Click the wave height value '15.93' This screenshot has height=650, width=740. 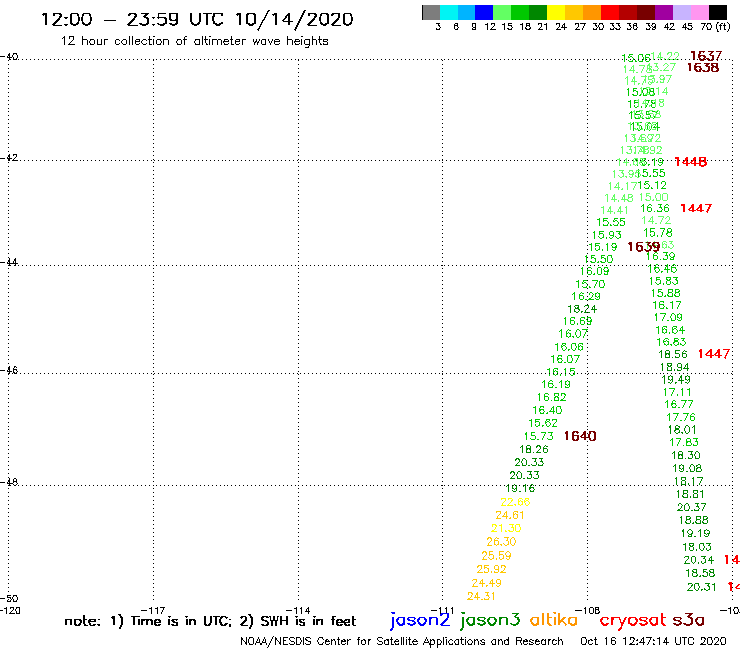(x=606, y=235)
